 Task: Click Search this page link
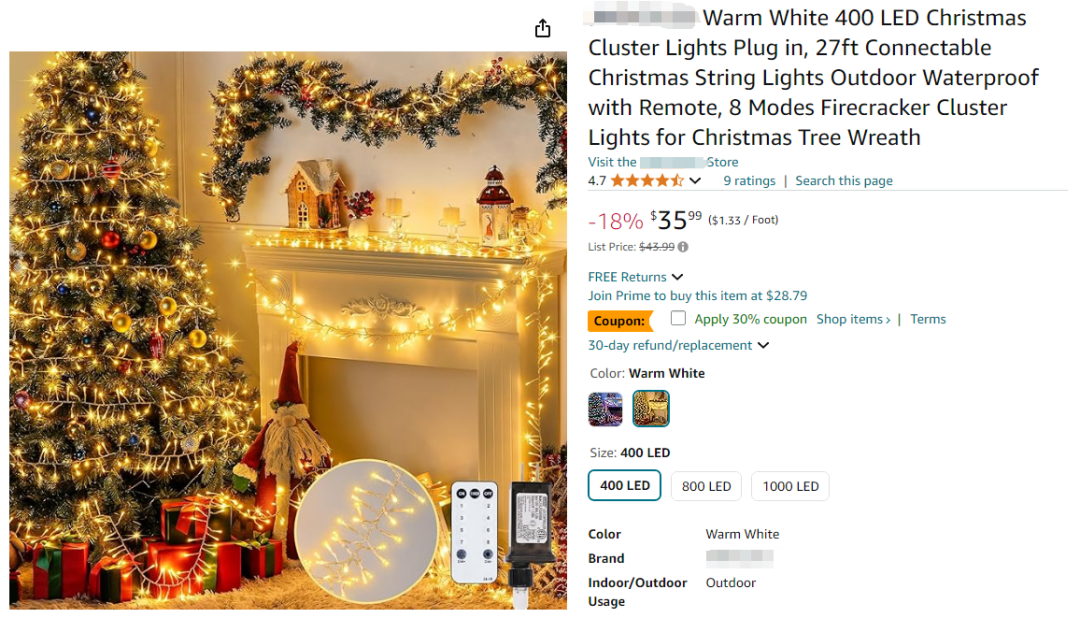(844, 181)
